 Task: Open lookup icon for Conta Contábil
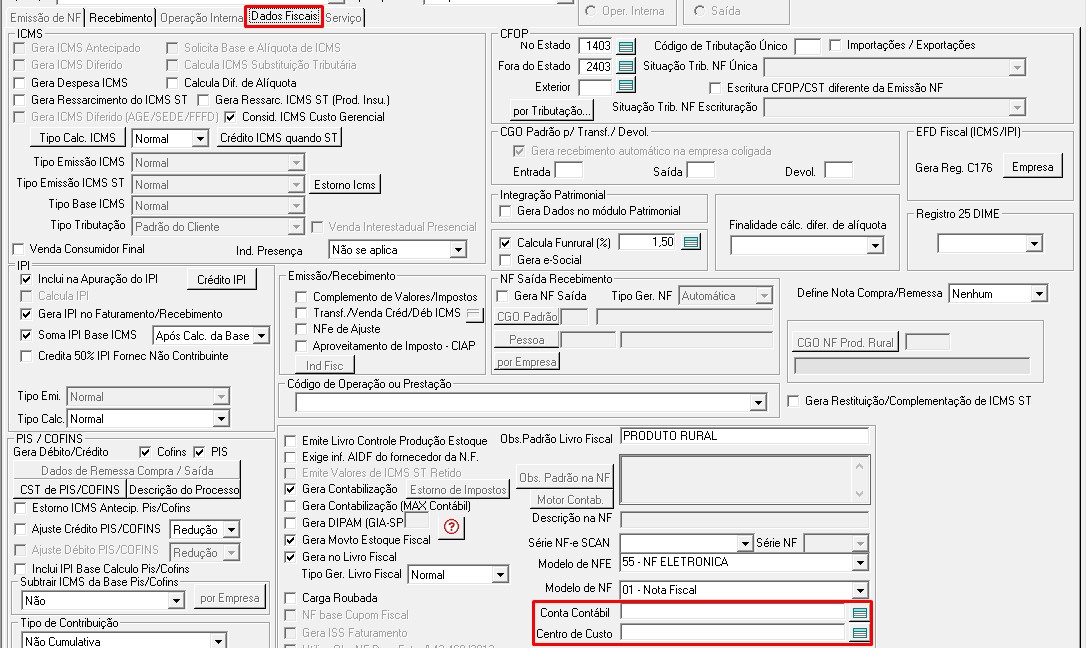860,613
